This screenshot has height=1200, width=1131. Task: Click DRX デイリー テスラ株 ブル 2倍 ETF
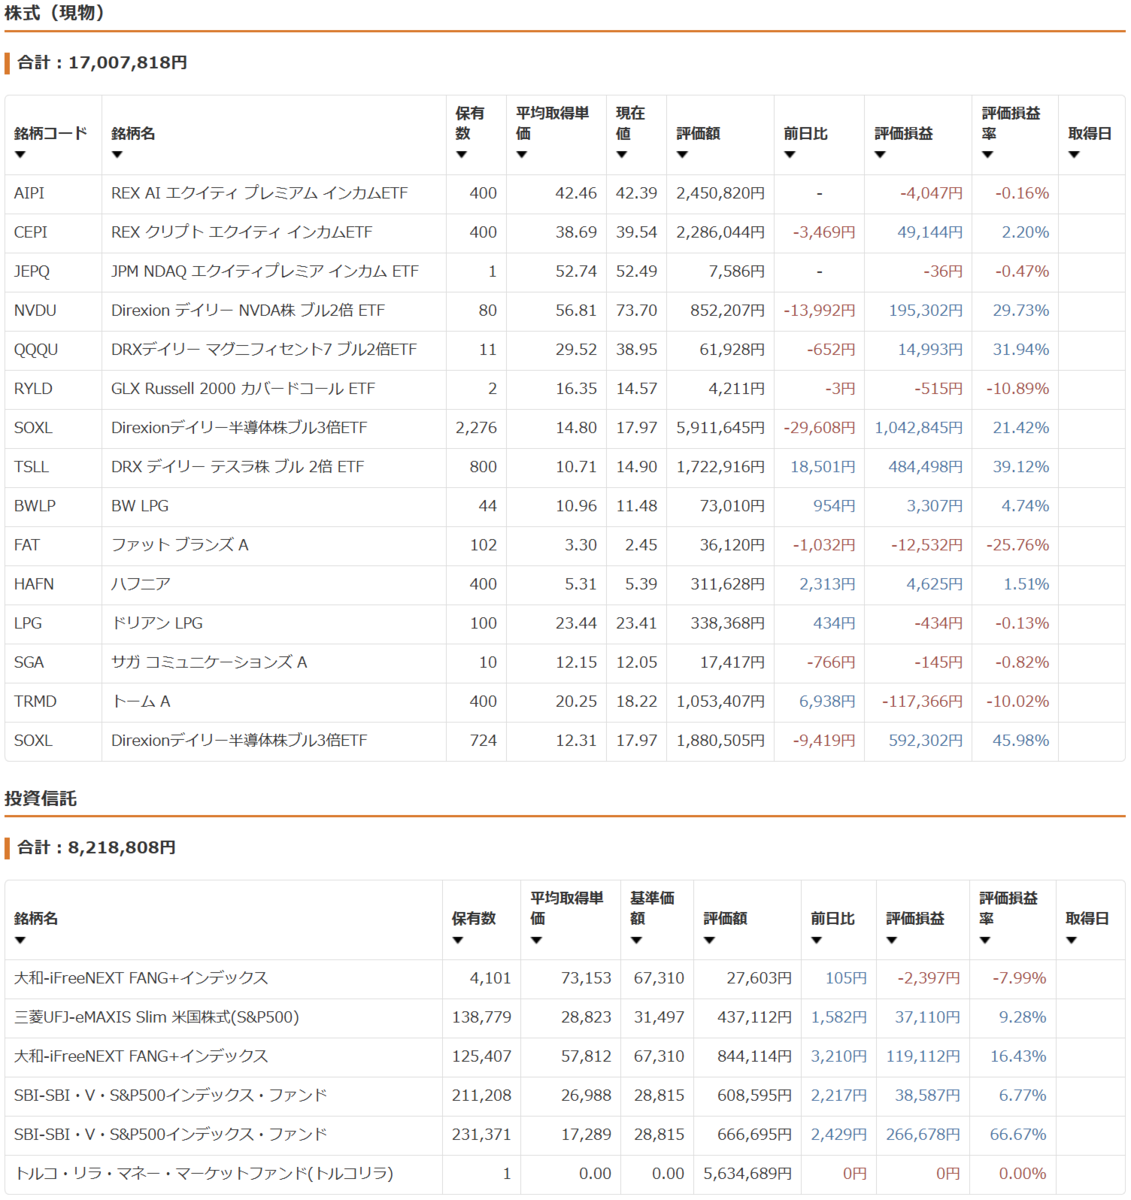(x=237, y=467)
